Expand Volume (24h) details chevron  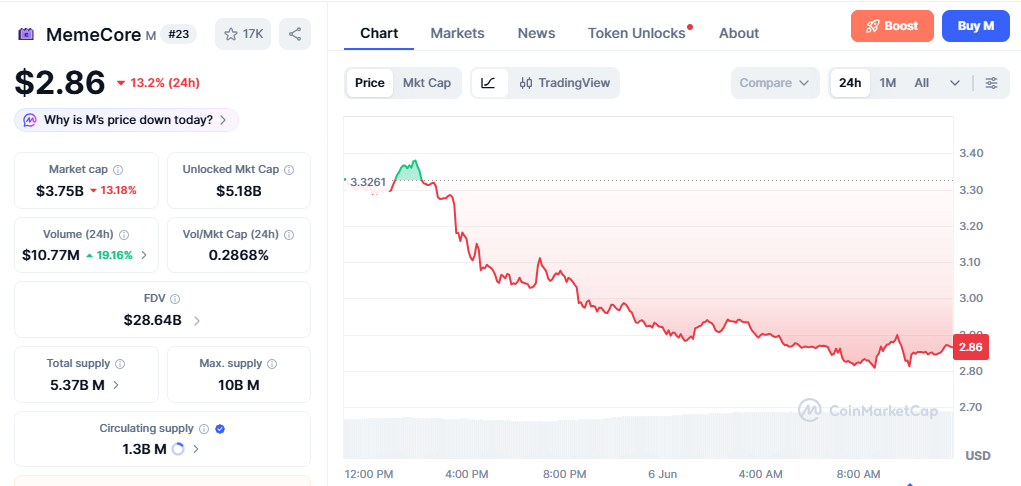coord(144,255)
